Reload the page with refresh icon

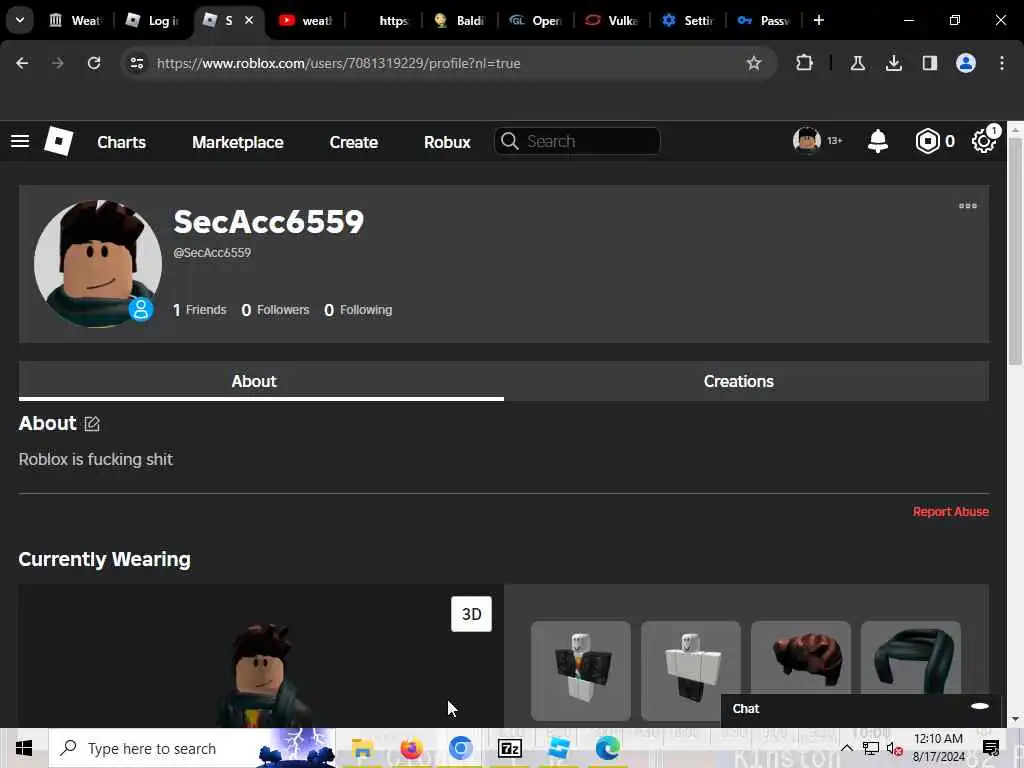(x=94, y=63)
